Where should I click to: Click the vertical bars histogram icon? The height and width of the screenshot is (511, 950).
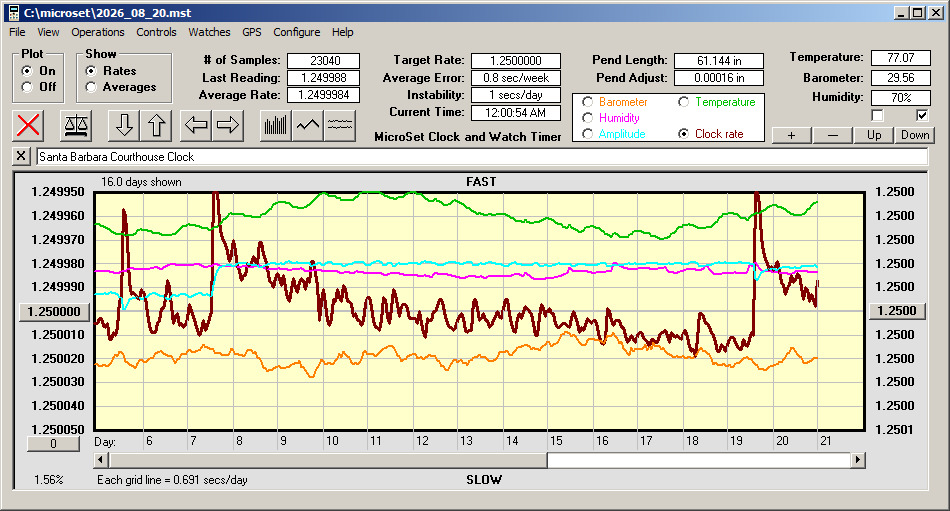276,125
